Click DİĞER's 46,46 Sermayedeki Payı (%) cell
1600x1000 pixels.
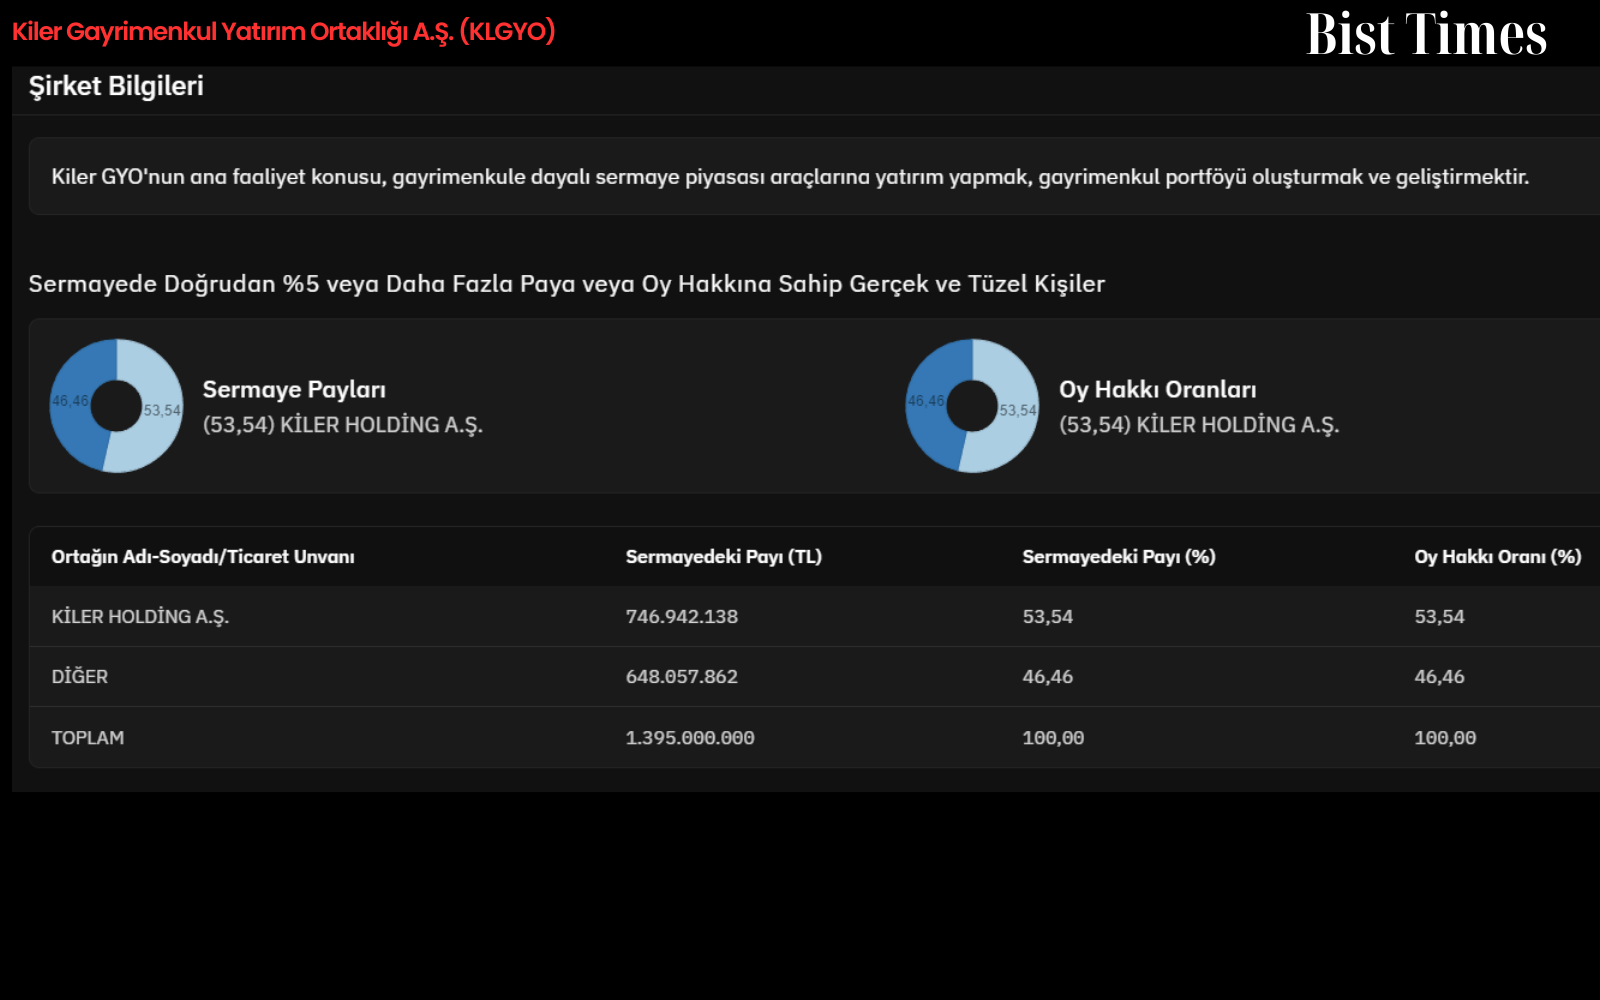(x=1048, y=677)
